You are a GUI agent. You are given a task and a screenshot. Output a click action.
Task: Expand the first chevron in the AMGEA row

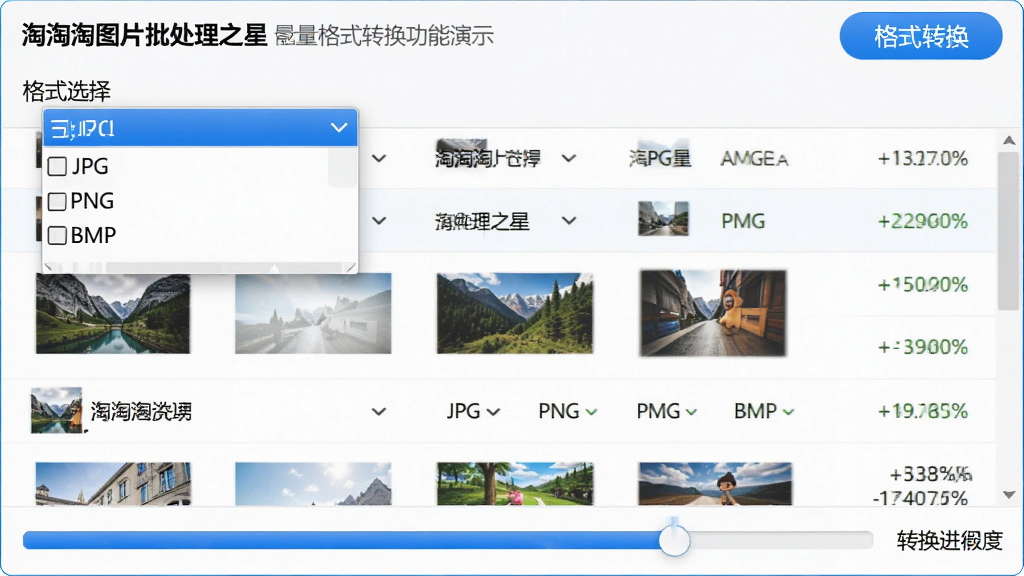tap(379, 158)
